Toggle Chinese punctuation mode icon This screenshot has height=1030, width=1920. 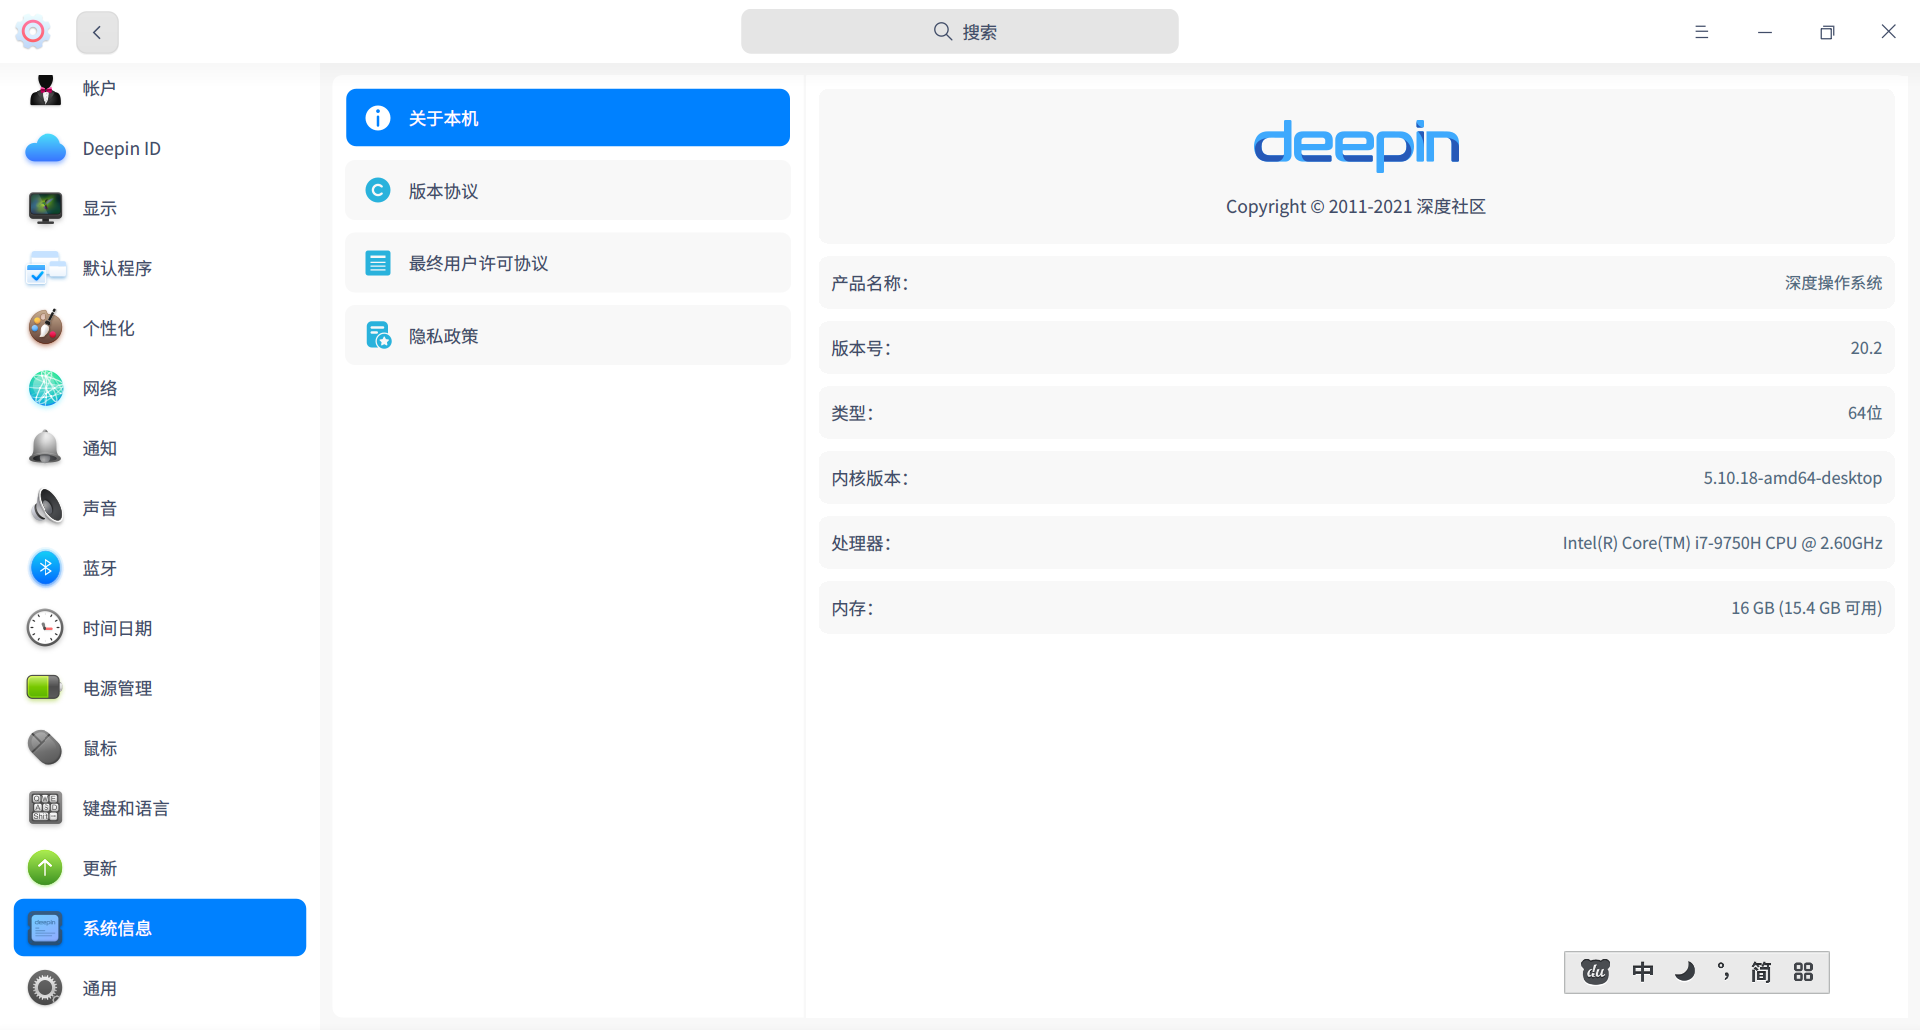[x=1723, y=972]
